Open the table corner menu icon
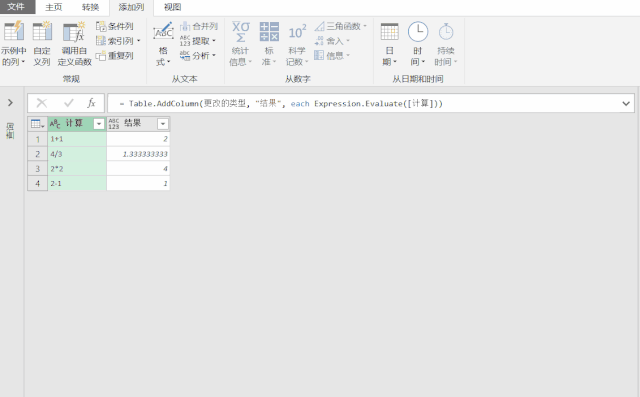Image resolution: width=640 pixels, height=397 pixels. coord(38,124)
